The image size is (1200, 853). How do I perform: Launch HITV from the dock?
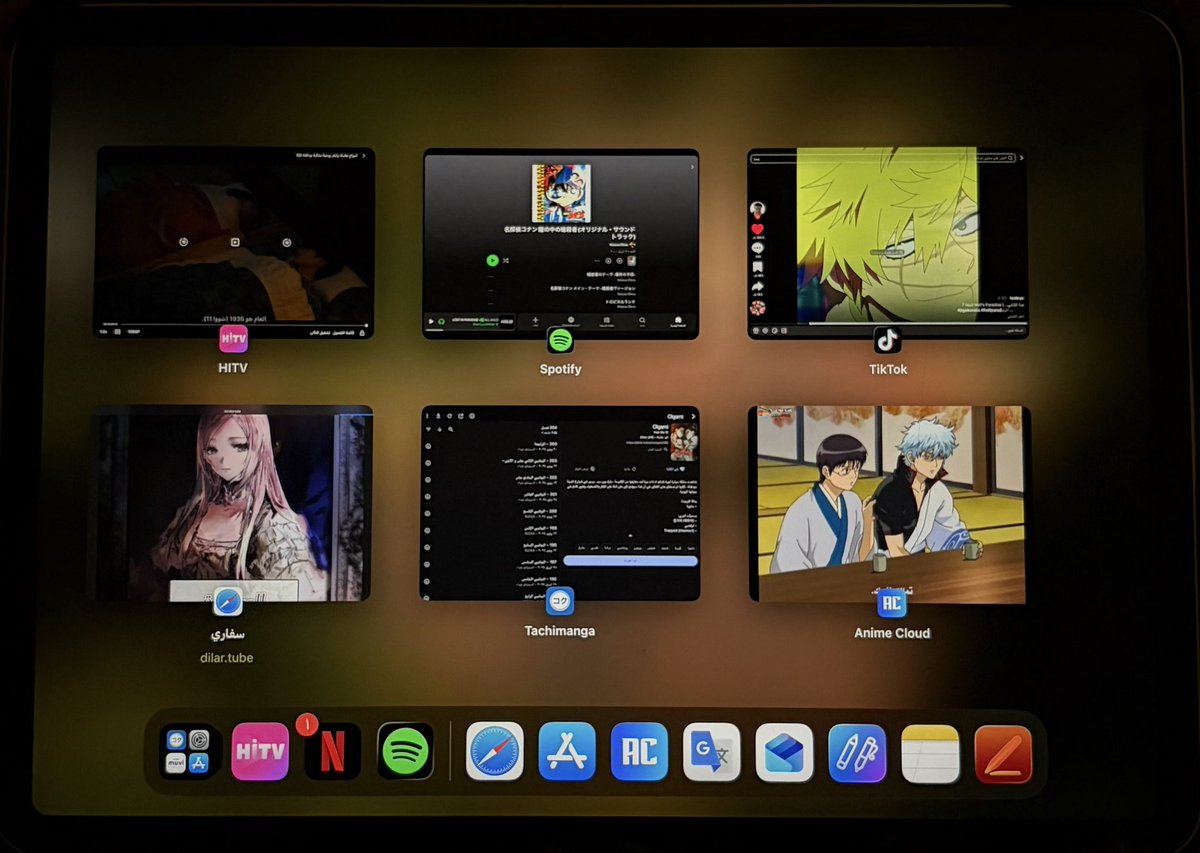point(260,752)
